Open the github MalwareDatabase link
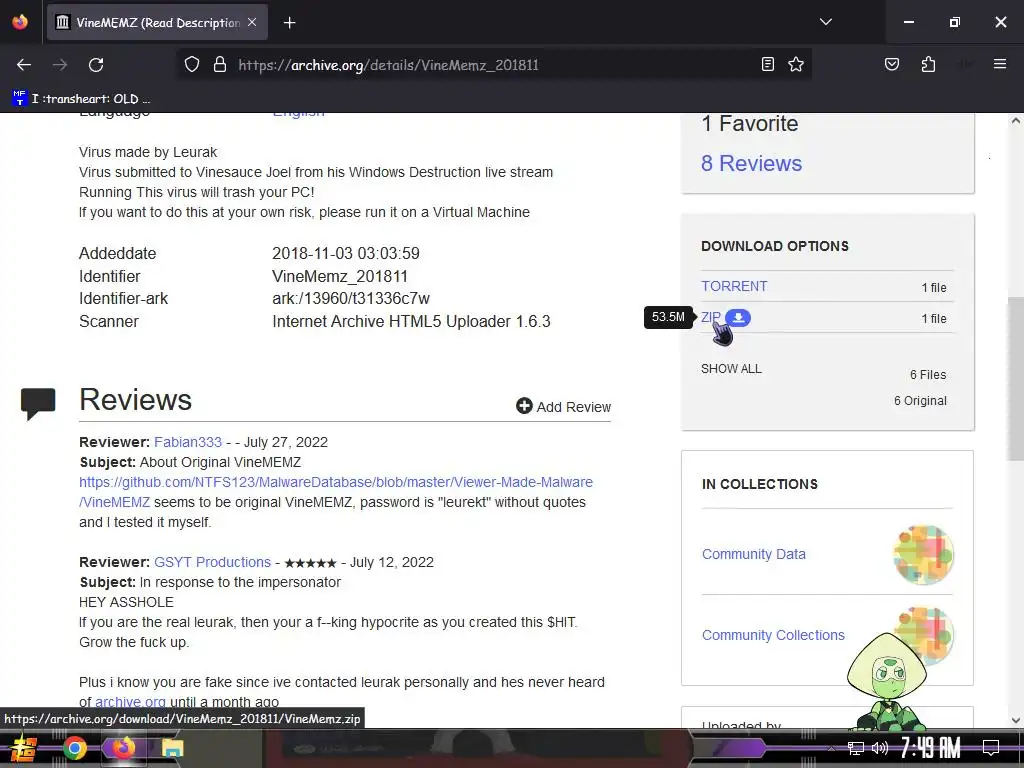Viewport: 1024px width, 768px height. (x=336, y=492)
